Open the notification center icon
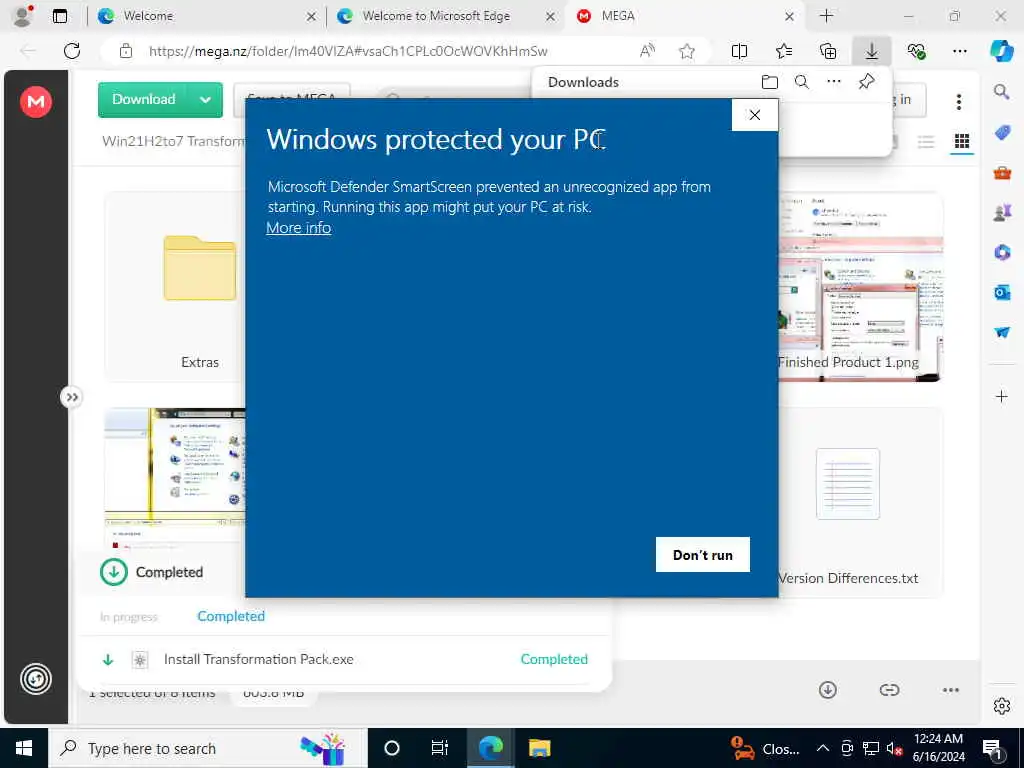This screenshot has height=768, width=1024. (992, 749)
